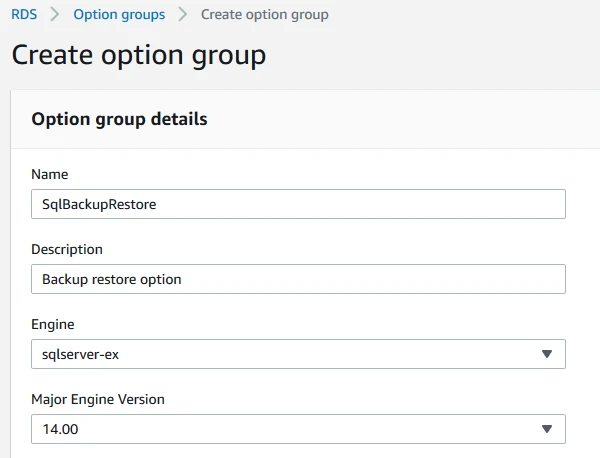Go back to Option groups breadcrumb
Image resolution: width=600 pixels, height=458 pixels.
click(x=119, y=15)
